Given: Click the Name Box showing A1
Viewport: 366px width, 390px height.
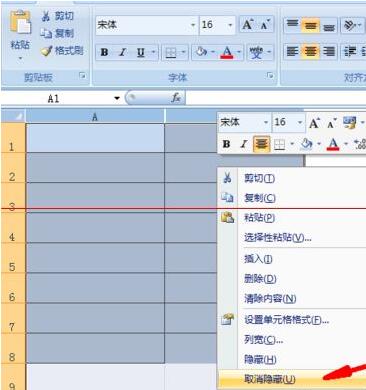Looking at the screenshot, I should [53, 98].
